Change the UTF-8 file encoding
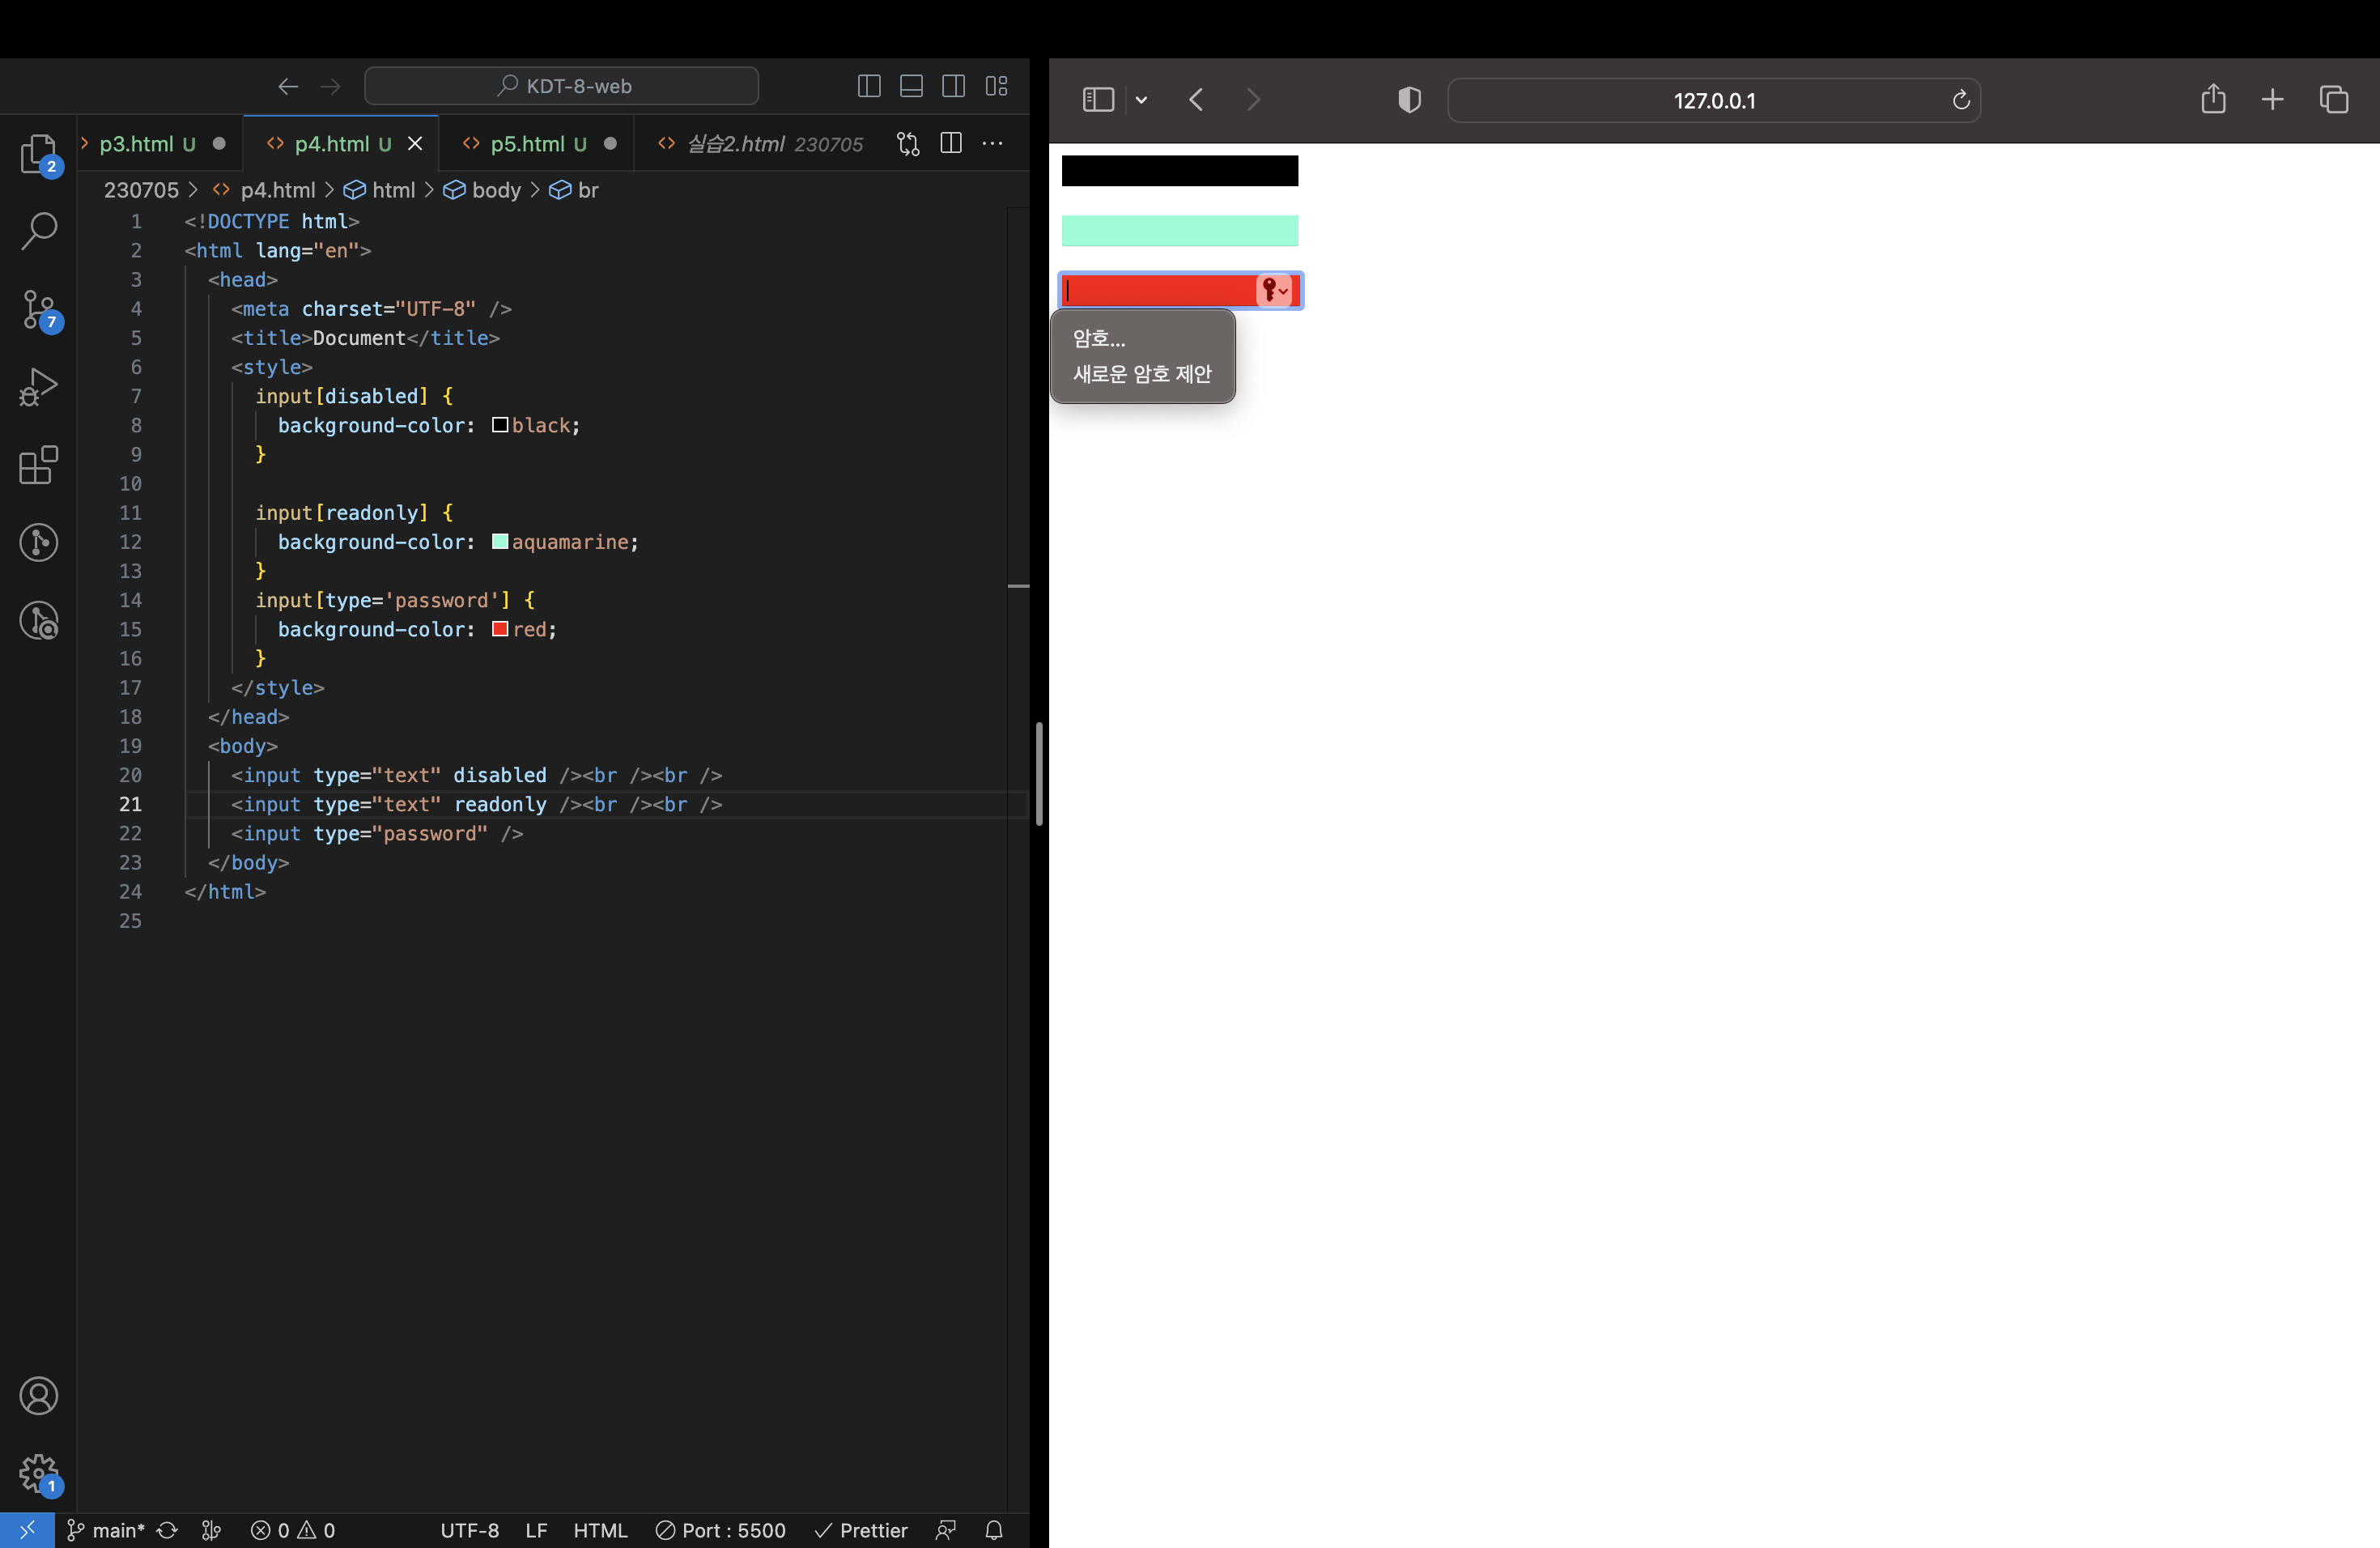The image size is (2380, 1548). point(470,1530)
